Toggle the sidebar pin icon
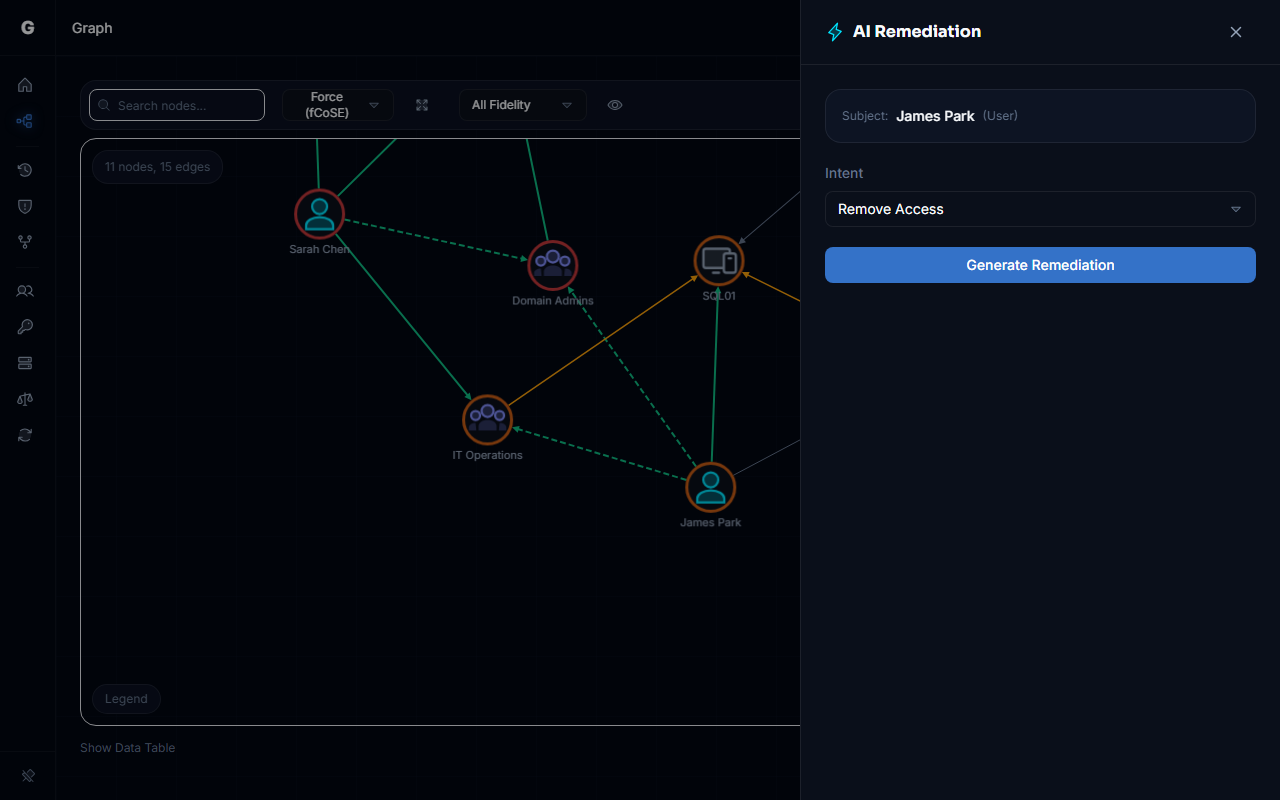 [x=28, y=775]
